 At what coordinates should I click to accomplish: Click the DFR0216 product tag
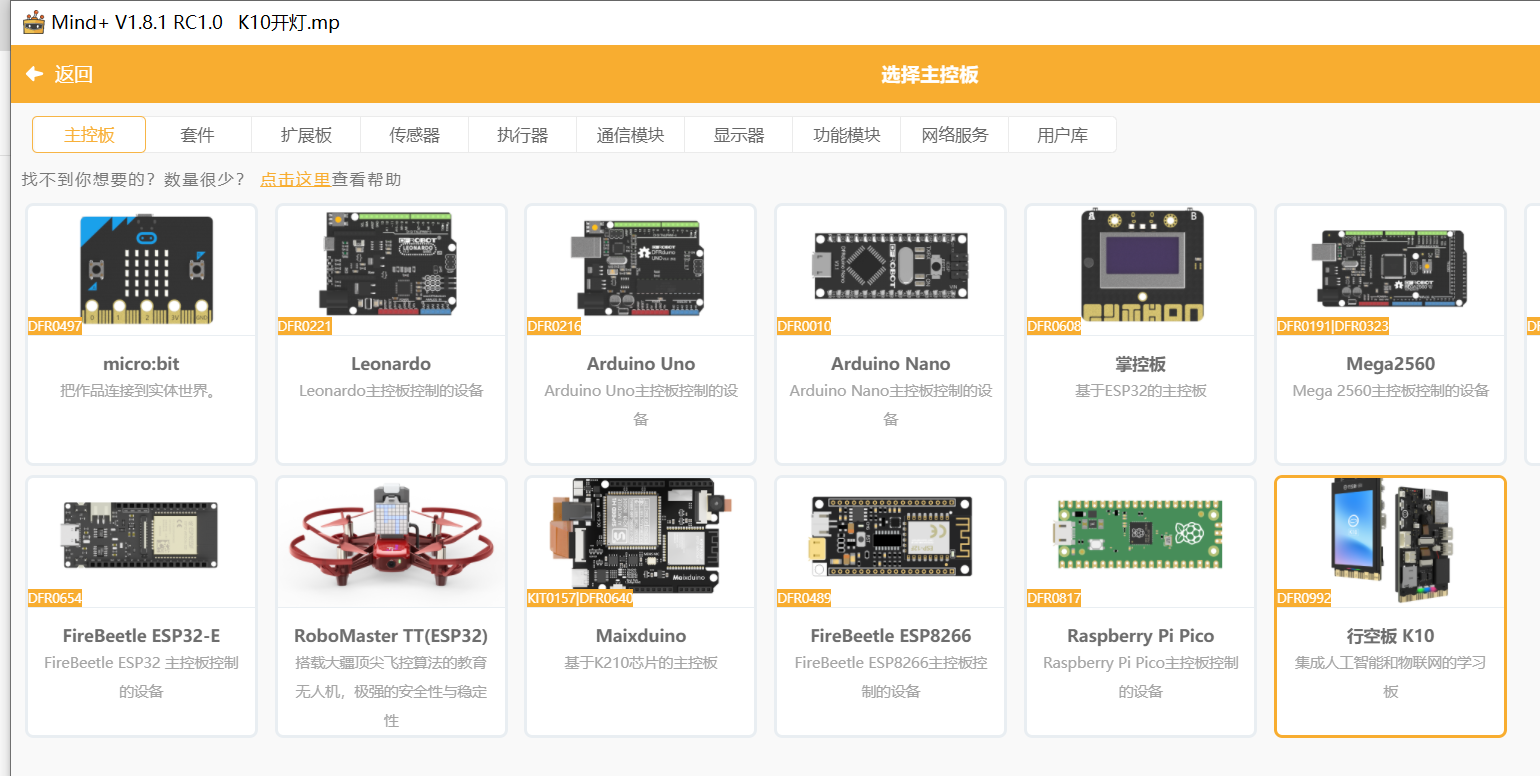(554, 326)
